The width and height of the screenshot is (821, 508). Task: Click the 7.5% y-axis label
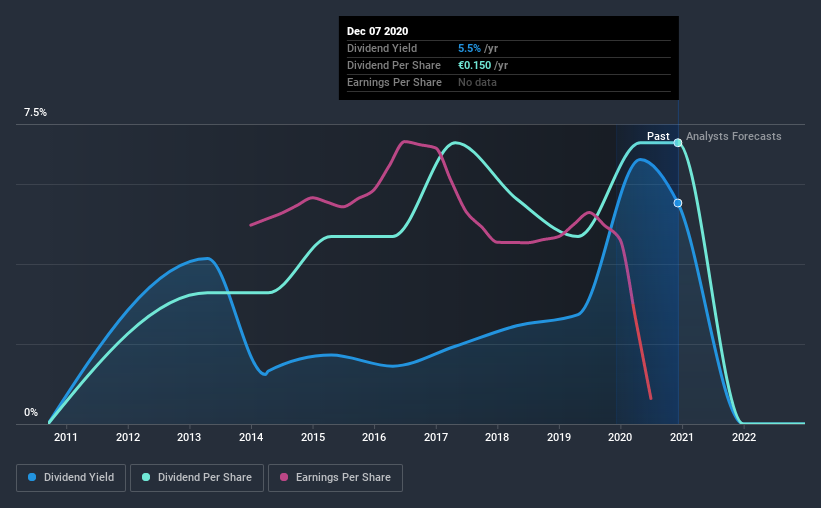[35, 113]
